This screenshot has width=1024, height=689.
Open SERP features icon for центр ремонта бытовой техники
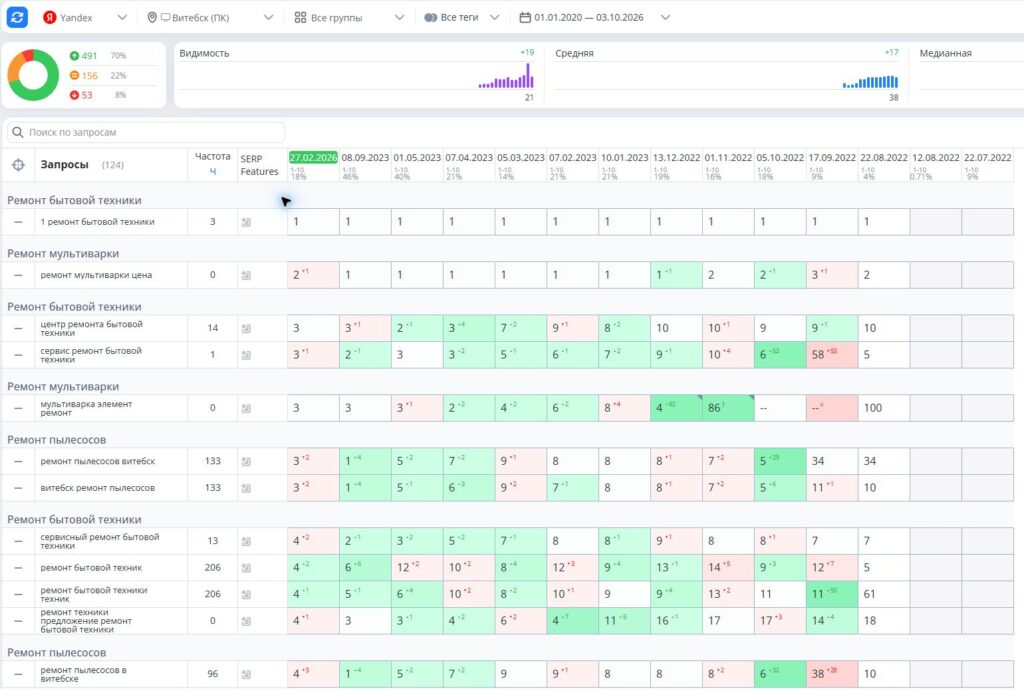pyautogui.click(x=246, y=328)
